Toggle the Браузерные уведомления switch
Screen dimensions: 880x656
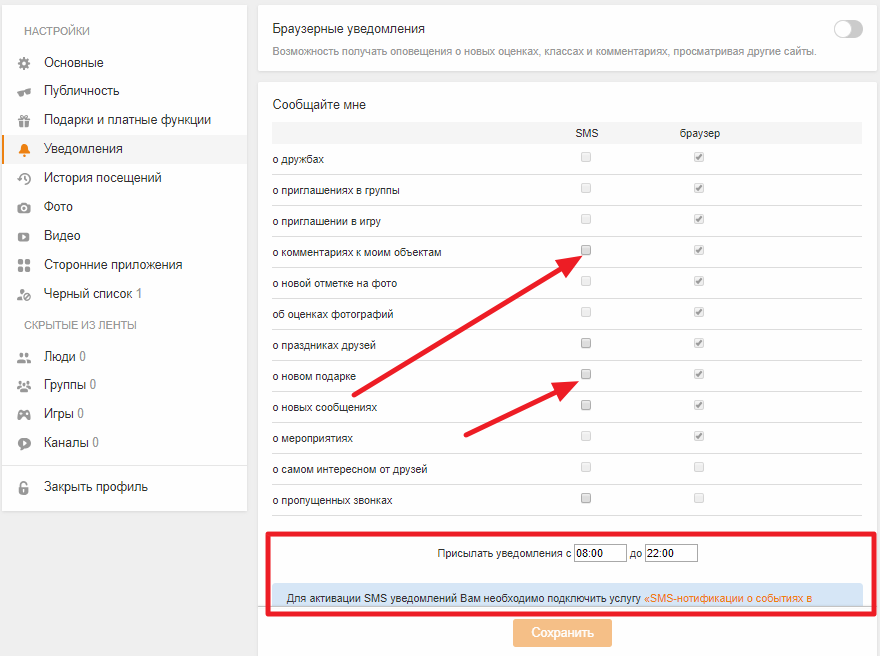click(847, 29)
